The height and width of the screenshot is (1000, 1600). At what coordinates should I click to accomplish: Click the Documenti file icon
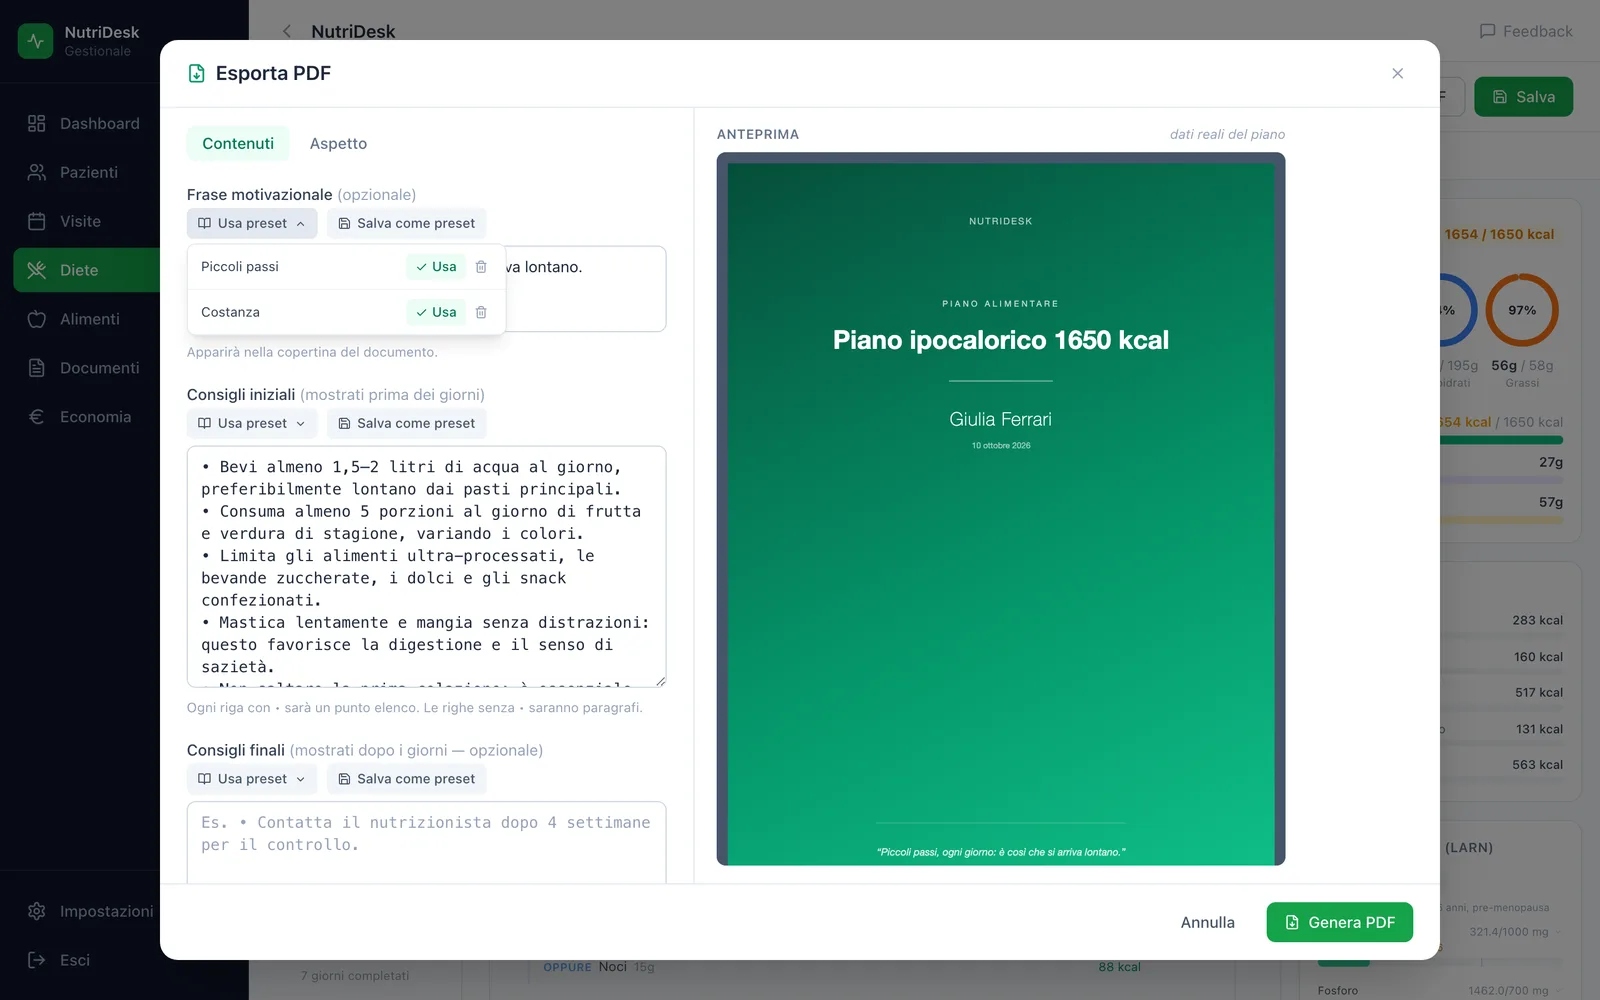click(x=37, y=368)
